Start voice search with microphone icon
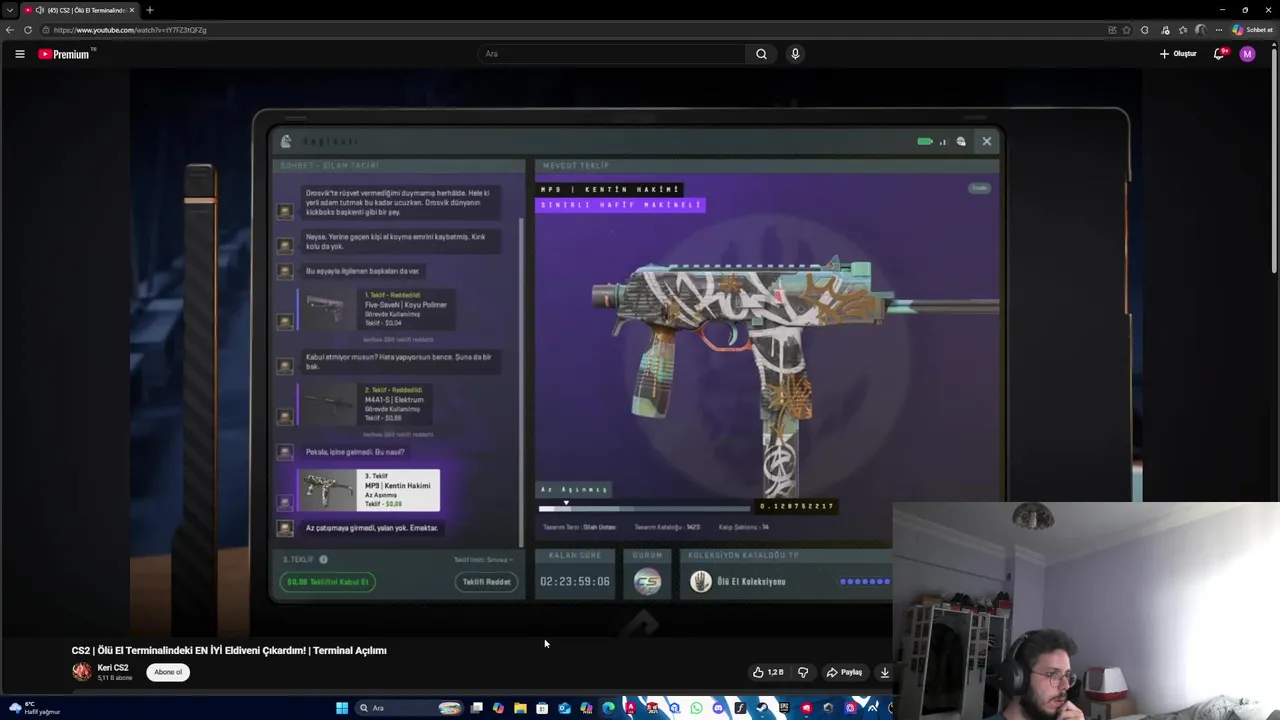The image size is (1280, 720). (795, 54)
